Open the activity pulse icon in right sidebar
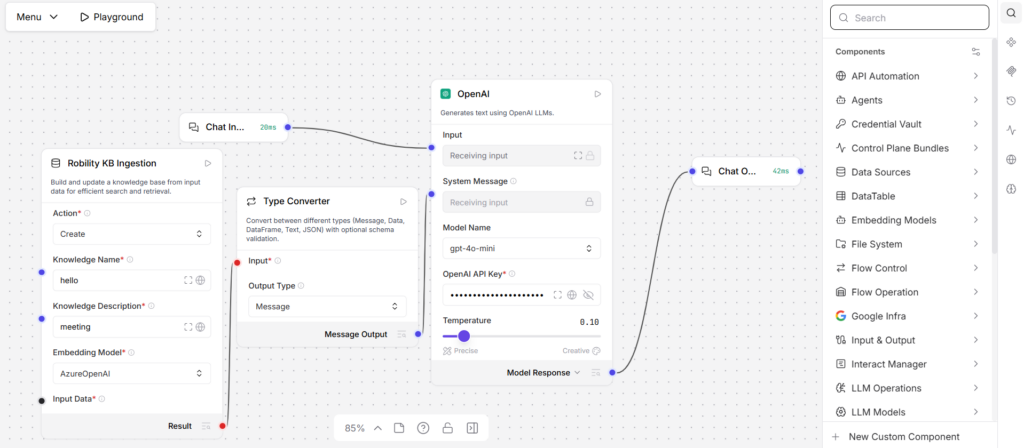This screenshot has height=448, width=1024. pyautogui.click(x=1011, y=130)
